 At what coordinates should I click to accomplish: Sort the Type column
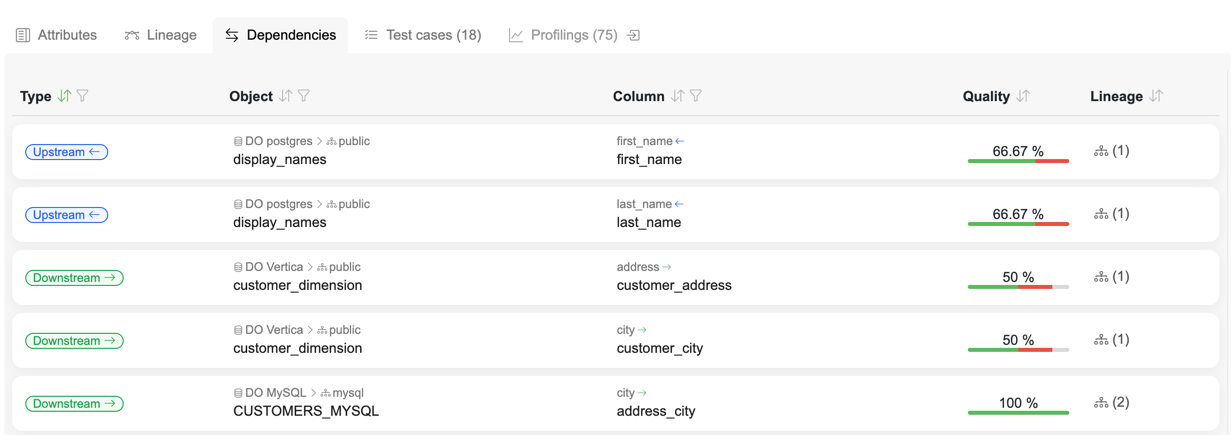(x=64, y=96)
